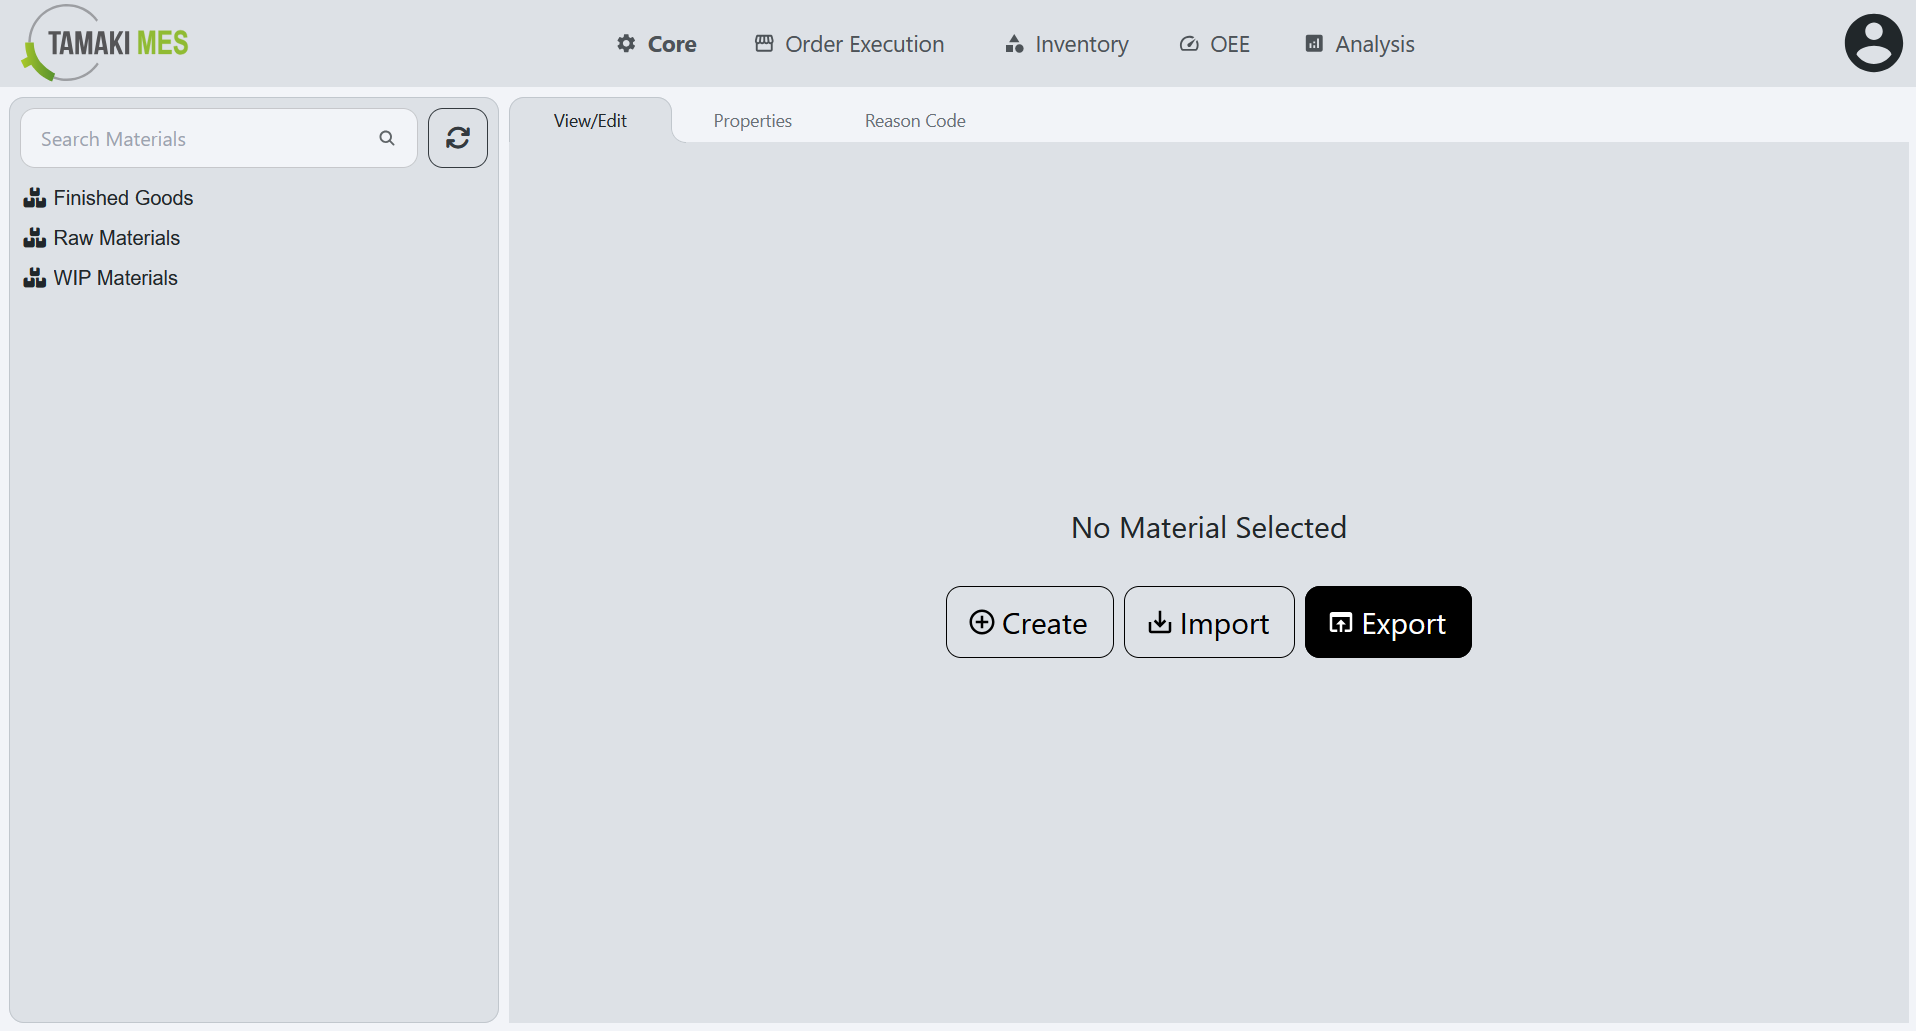
Task: Click the Export button
Action: [1388, 622]
